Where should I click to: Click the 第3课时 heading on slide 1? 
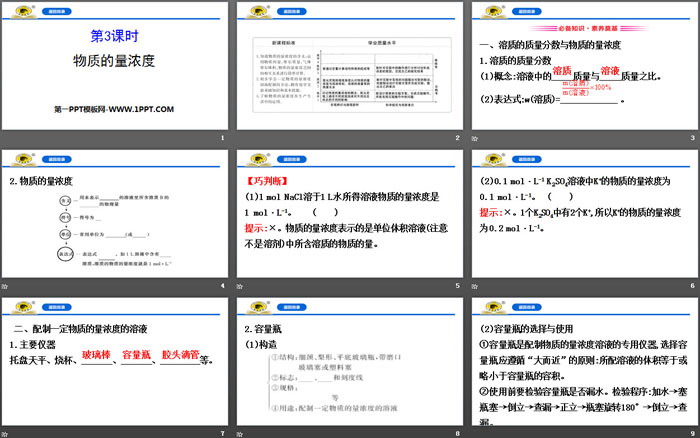115,36
